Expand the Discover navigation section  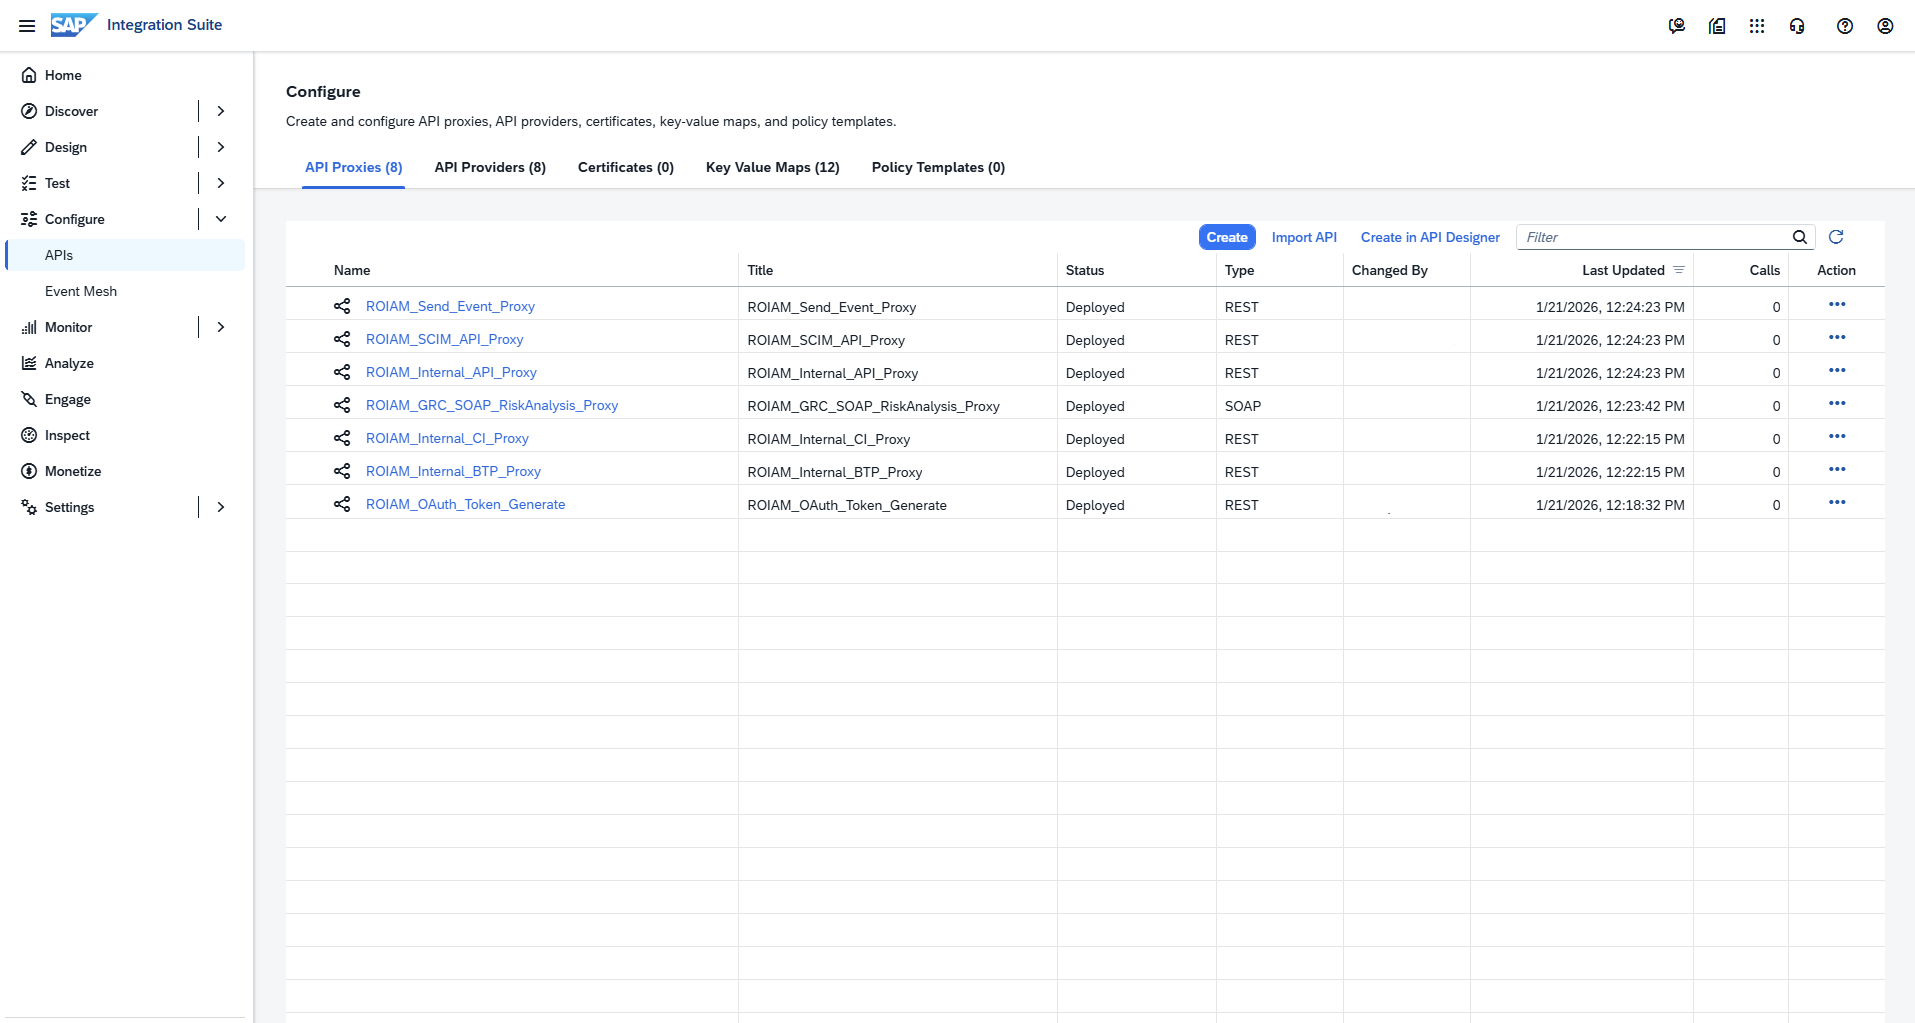[221, 111]
